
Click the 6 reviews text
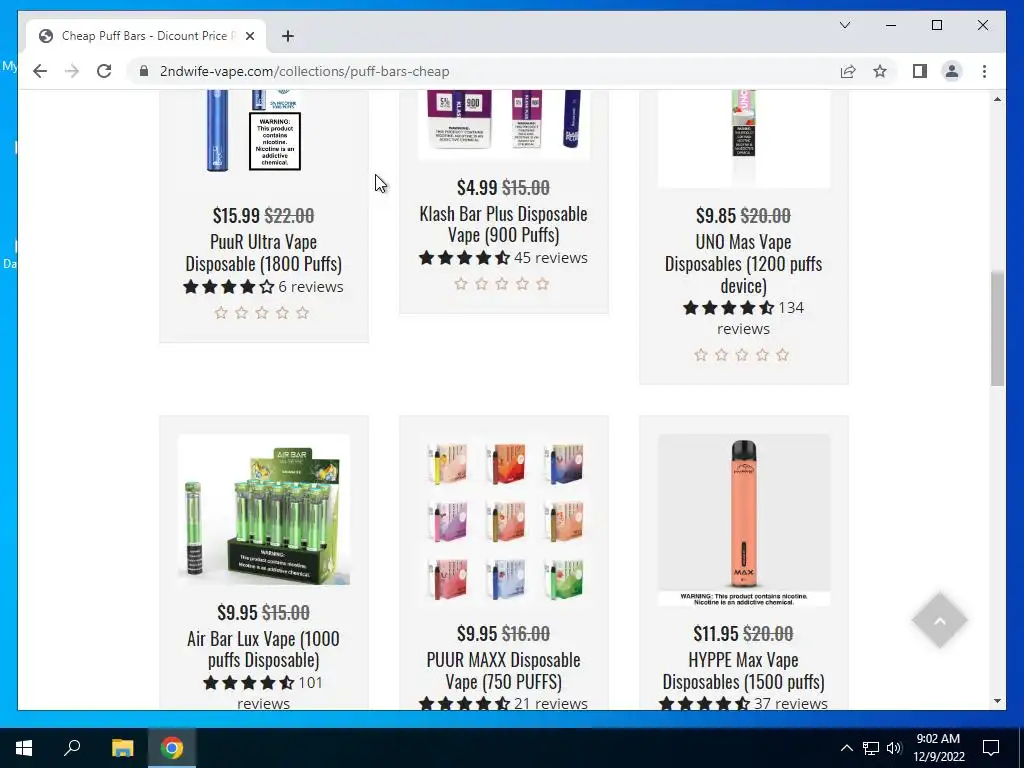[311, 287]
